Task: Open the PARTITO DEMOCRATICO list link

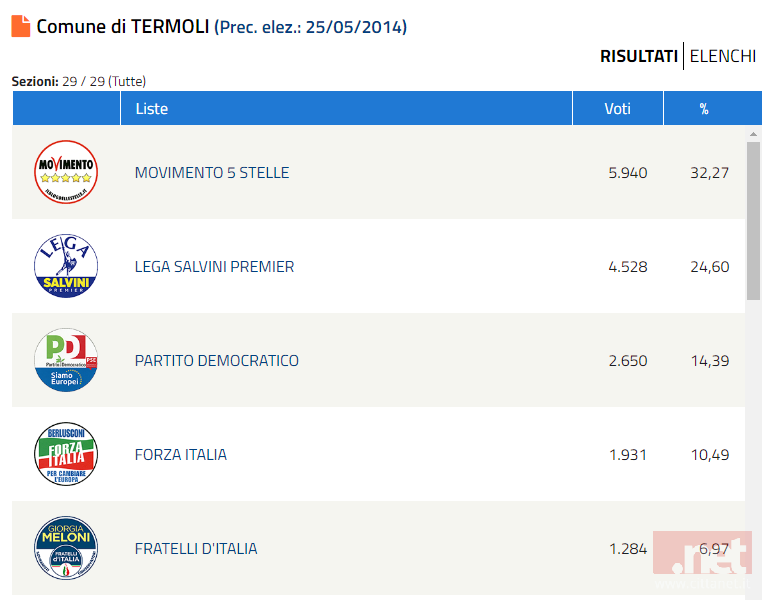Action: [217, 360]
